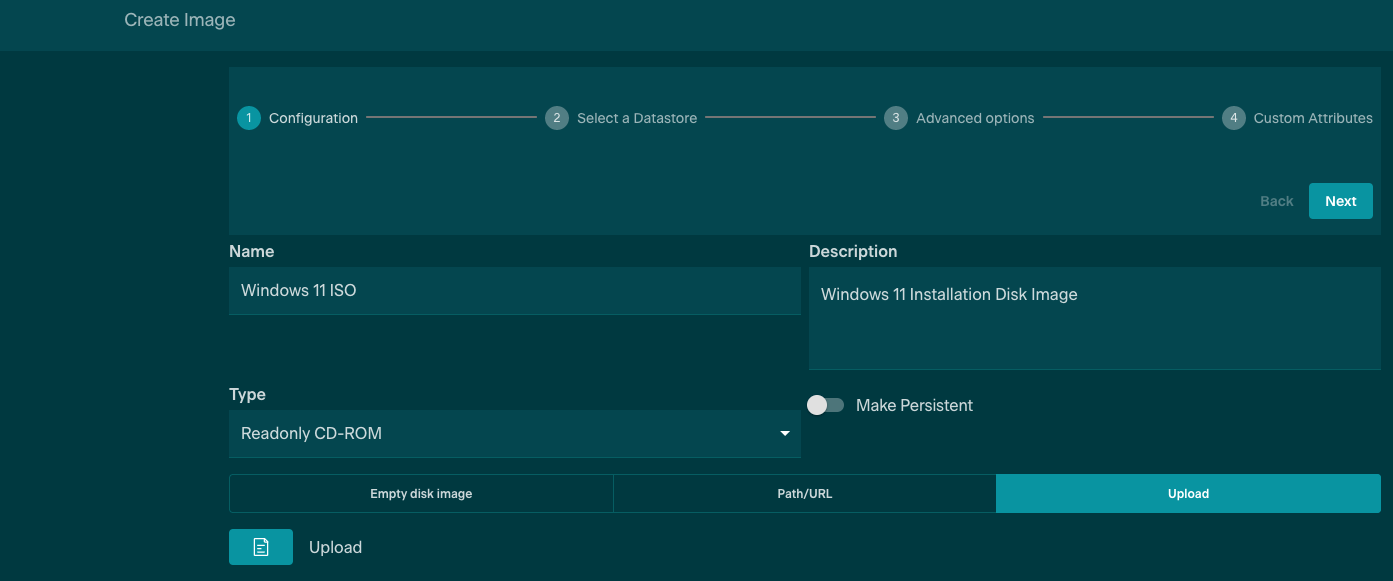Select the Empty disk image tab

pyautogui.click(x=421, y=493)
